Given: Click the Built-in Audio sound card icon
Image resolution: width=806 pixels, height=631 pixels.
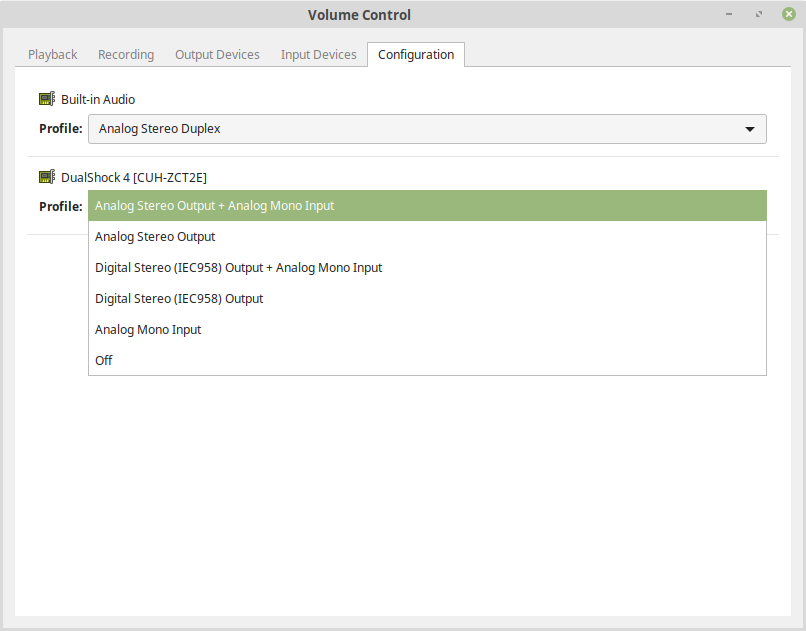Looking at the screenshot, I should click(47, 99).
